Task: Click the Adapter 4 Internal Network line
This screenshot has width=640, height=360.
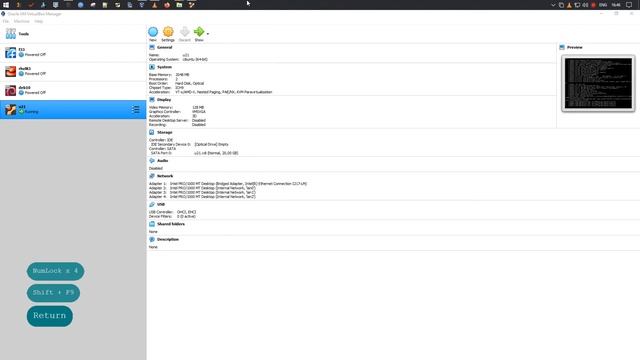Action: [x=202, y=197]
